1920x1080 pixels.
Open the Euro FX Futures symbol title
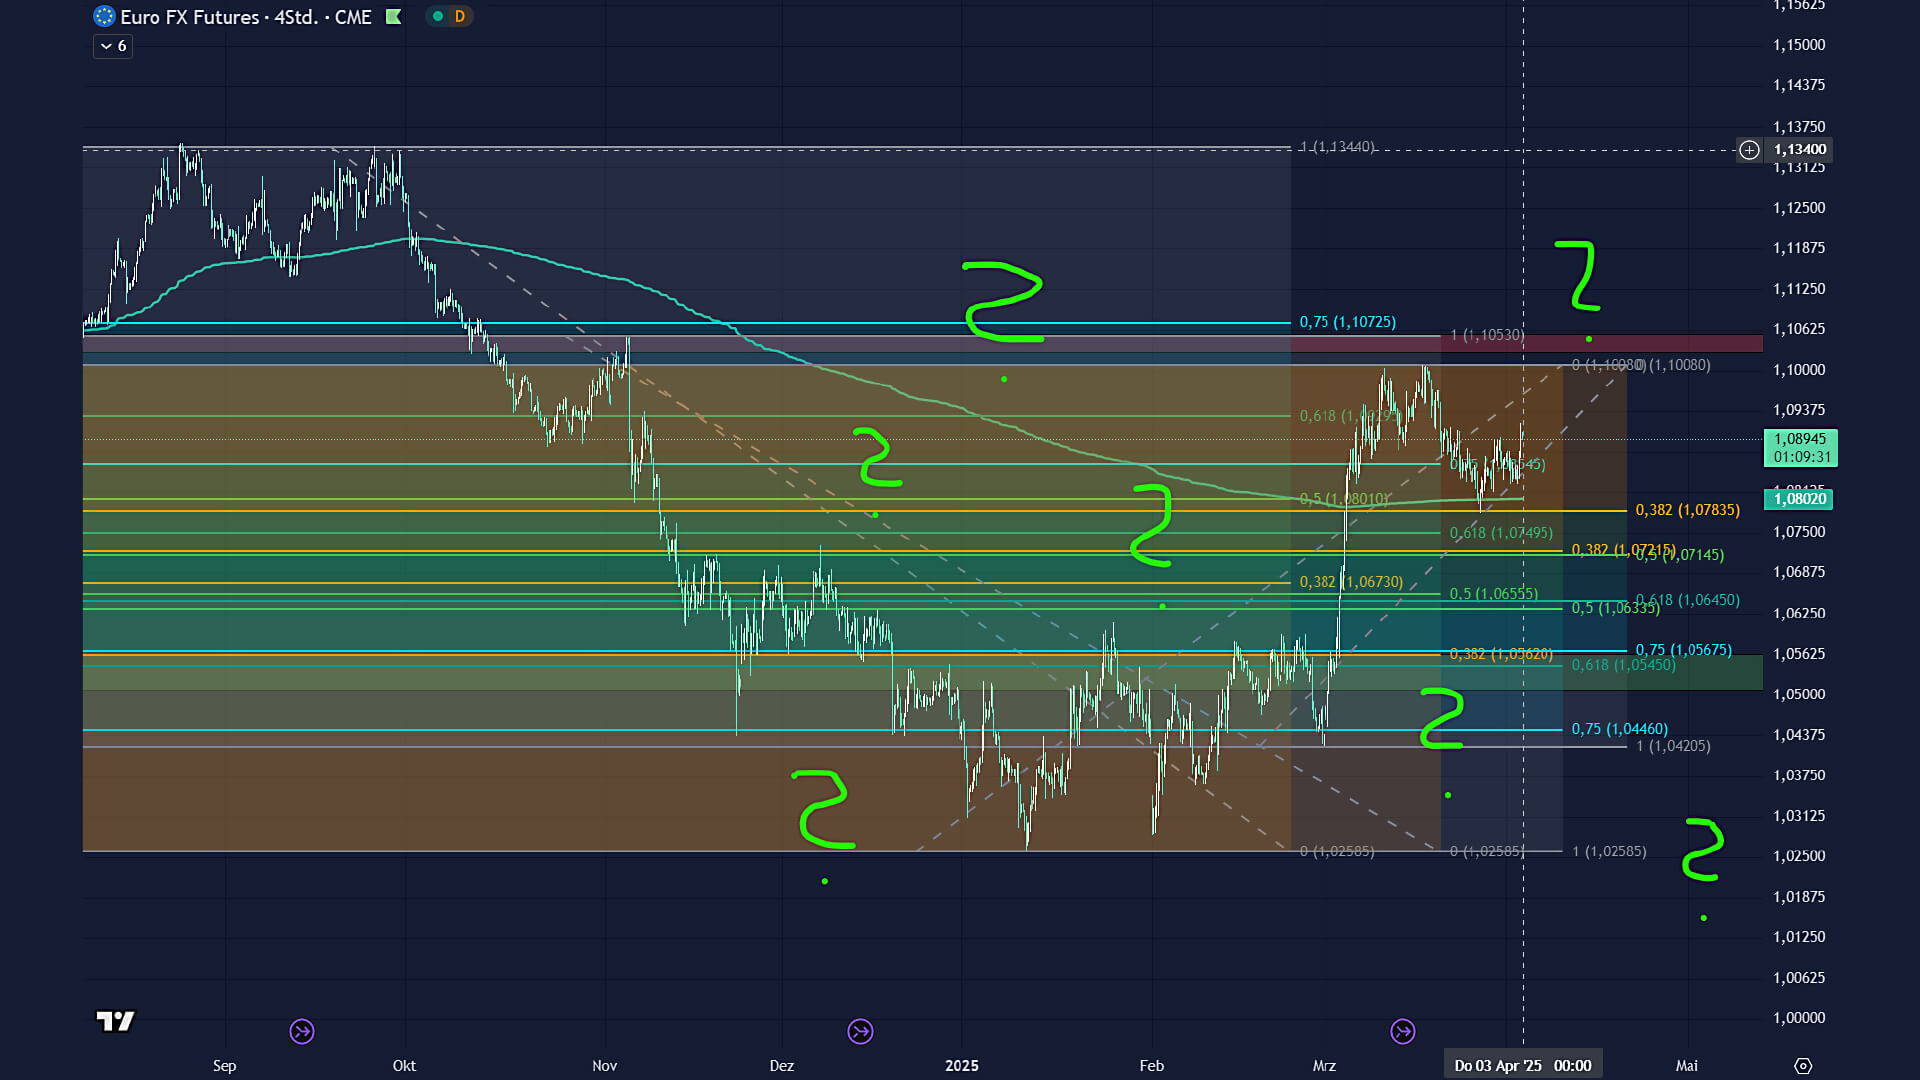246,17
